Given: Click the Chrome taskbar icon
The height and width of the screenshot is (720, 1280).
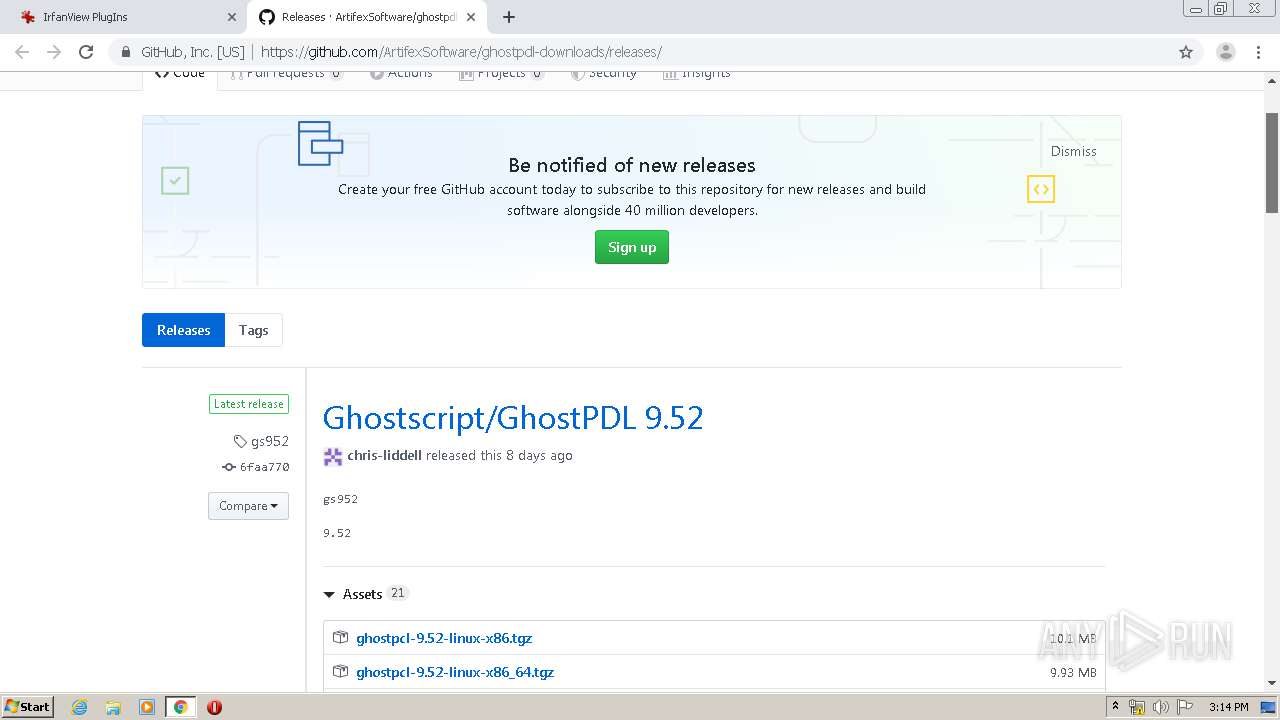Looking at the screenshot, I should click(180, 707).
